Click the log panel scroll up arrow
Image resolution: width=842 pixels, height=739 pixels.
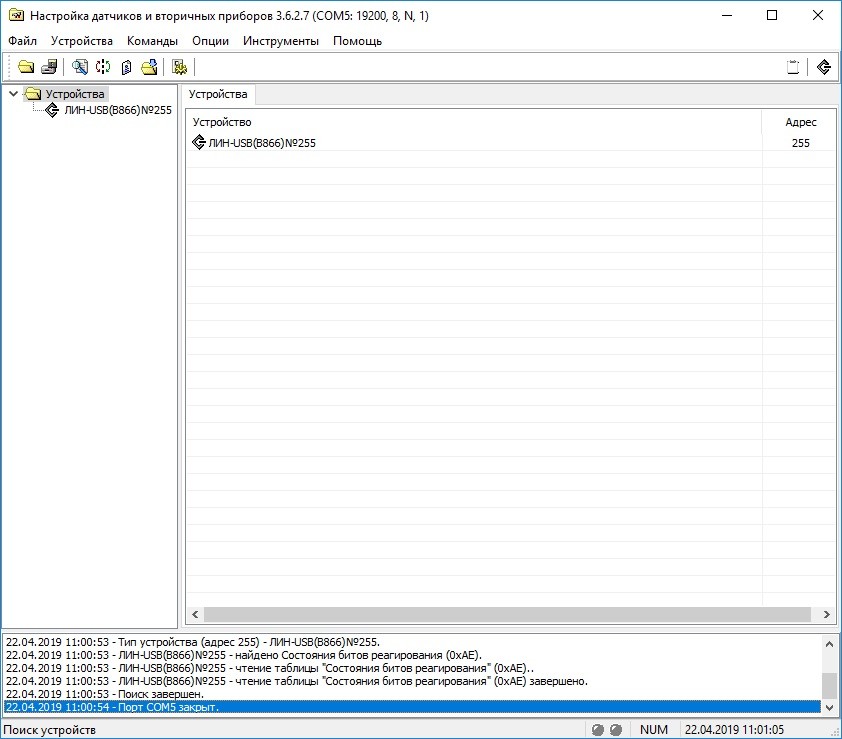(829, 643)
